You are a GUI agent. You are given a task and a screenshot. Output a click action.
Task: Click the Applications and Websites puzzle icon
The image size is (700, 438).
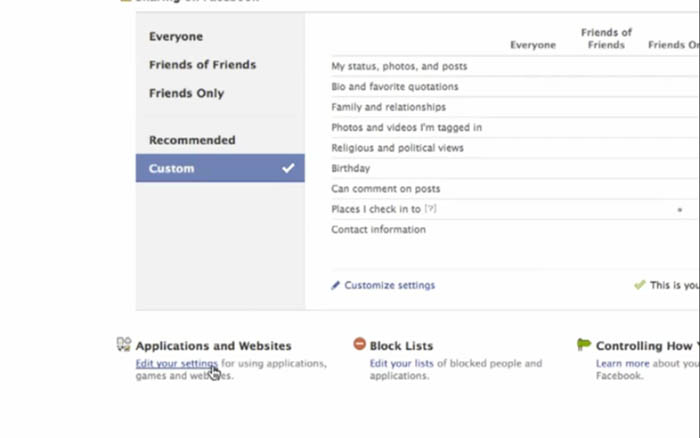click(124, 344)
